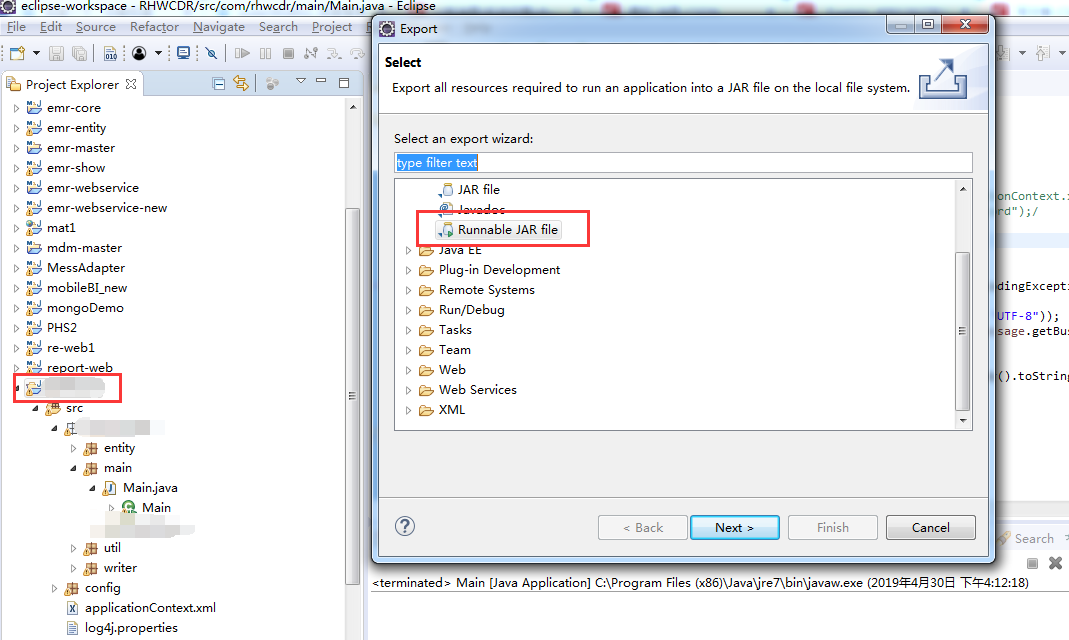Open the Export dialog help icon

(404, 525)
